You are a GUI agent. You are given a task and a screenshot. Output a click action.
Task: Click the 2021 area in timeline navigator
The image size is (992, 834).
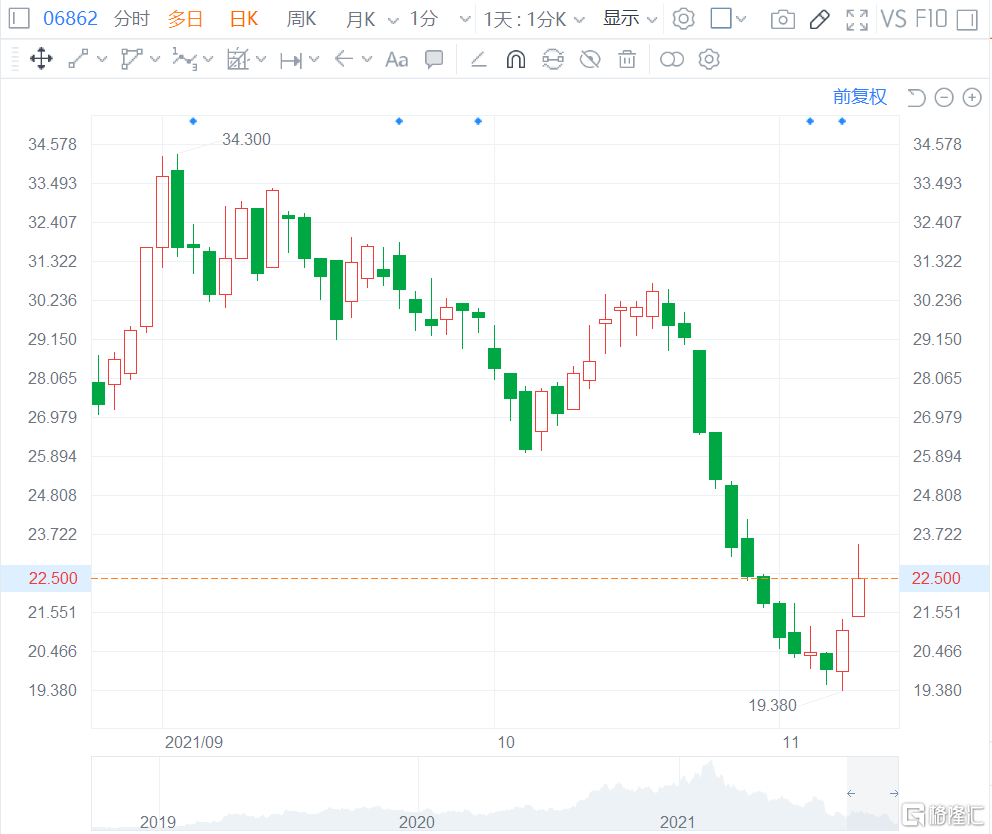click(677, 822)
